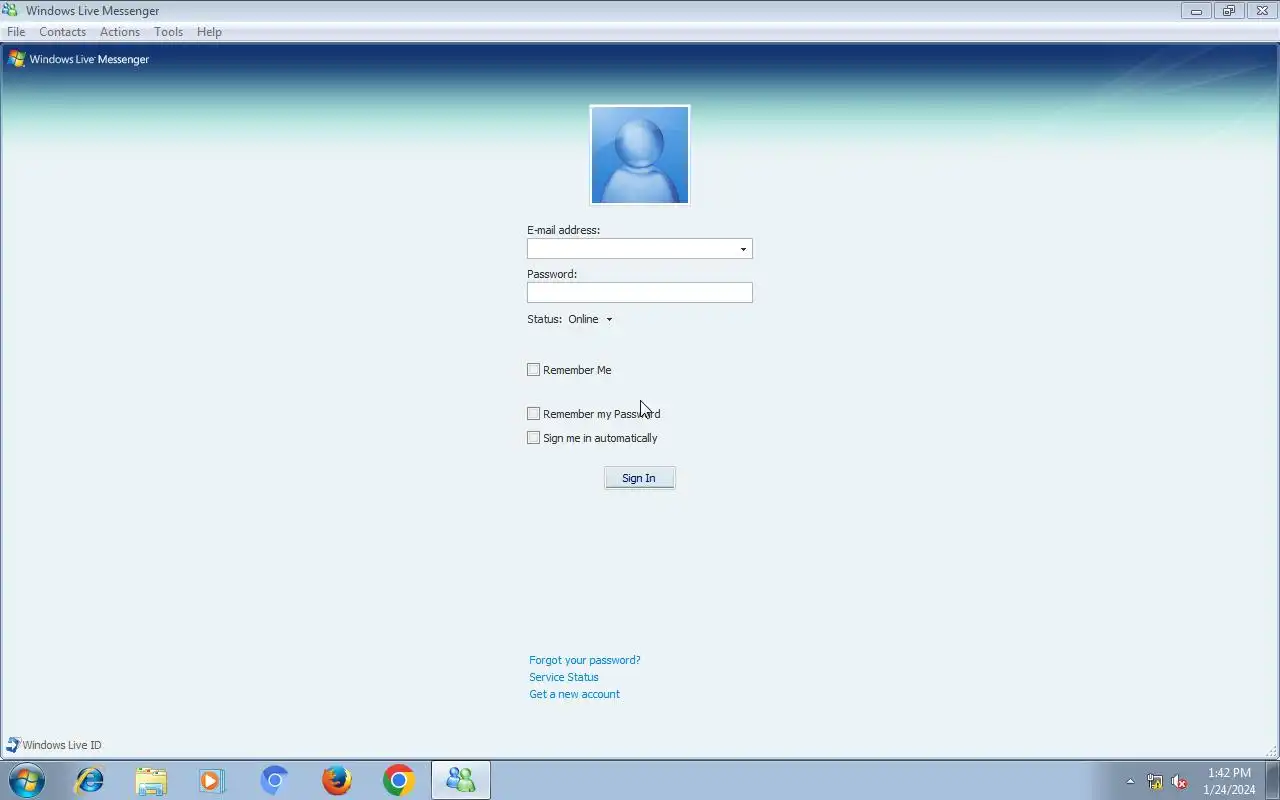This screenshot has height=800, width=1280.
Task: Click the Sign In button
Action: (x=640, y=478)
